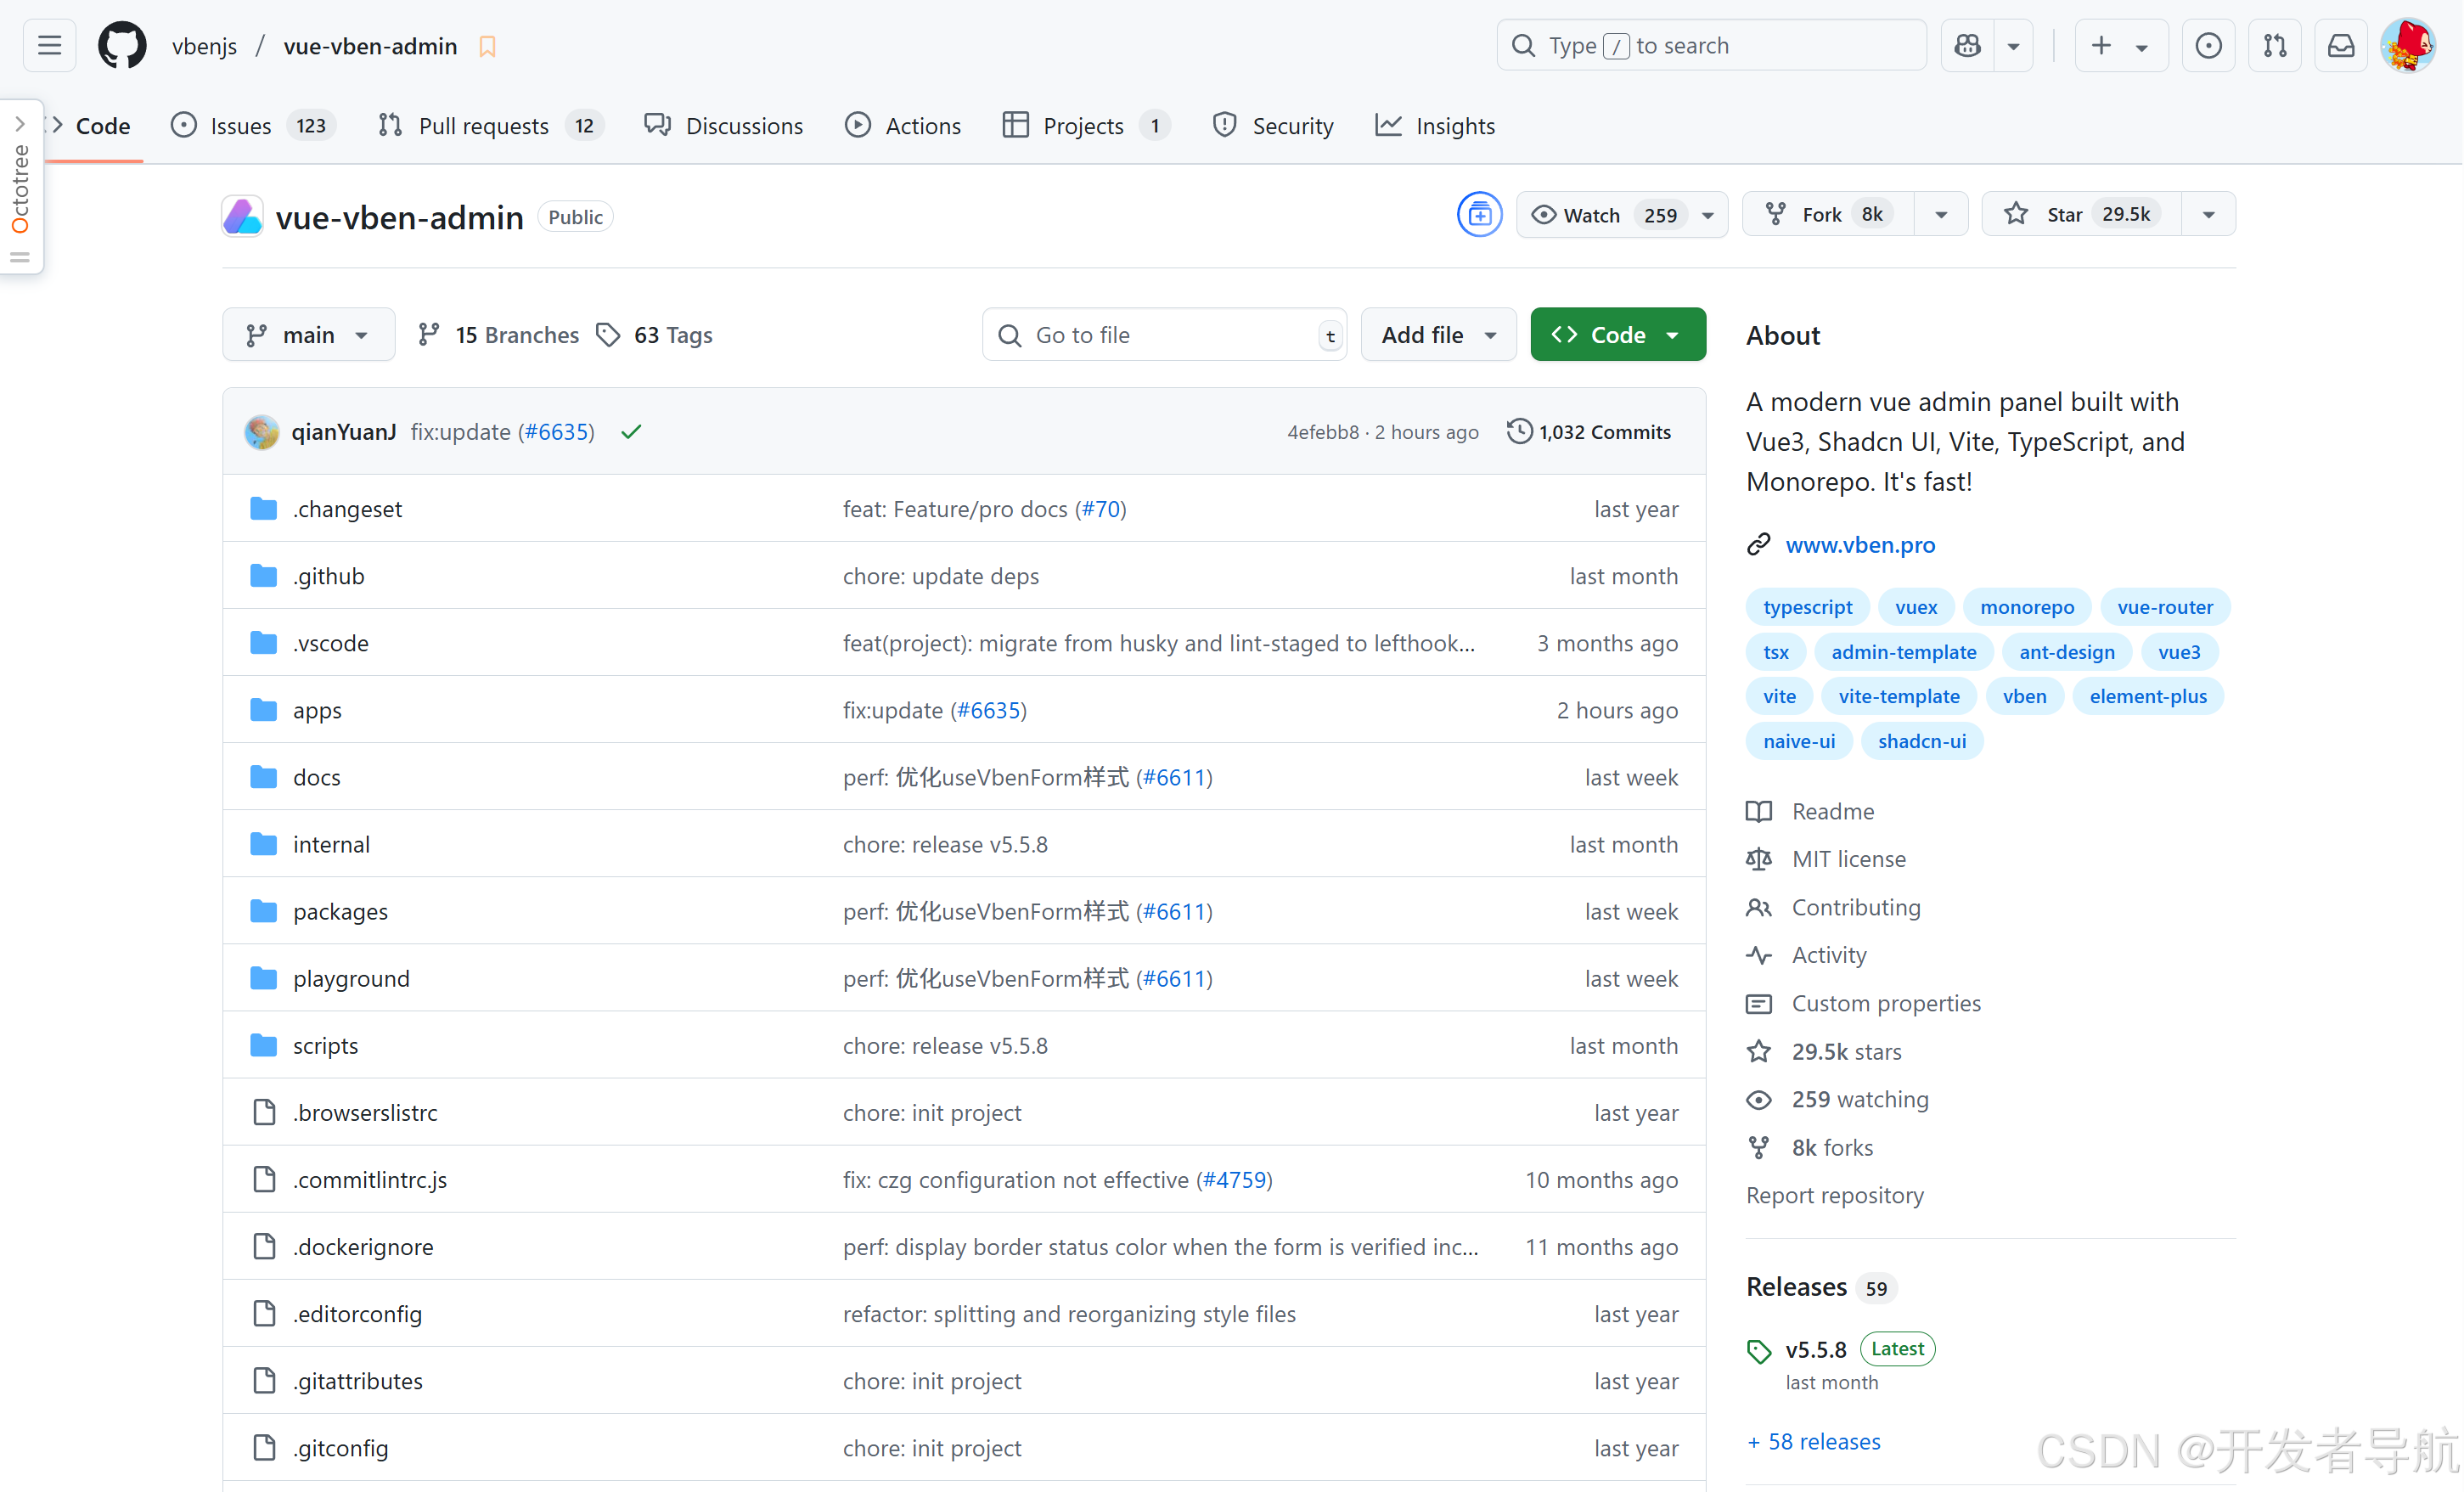The width and height of the screenshot is (2464, 1492).
Task: Expand the Octotree side panel
Action: click(20, 124)
